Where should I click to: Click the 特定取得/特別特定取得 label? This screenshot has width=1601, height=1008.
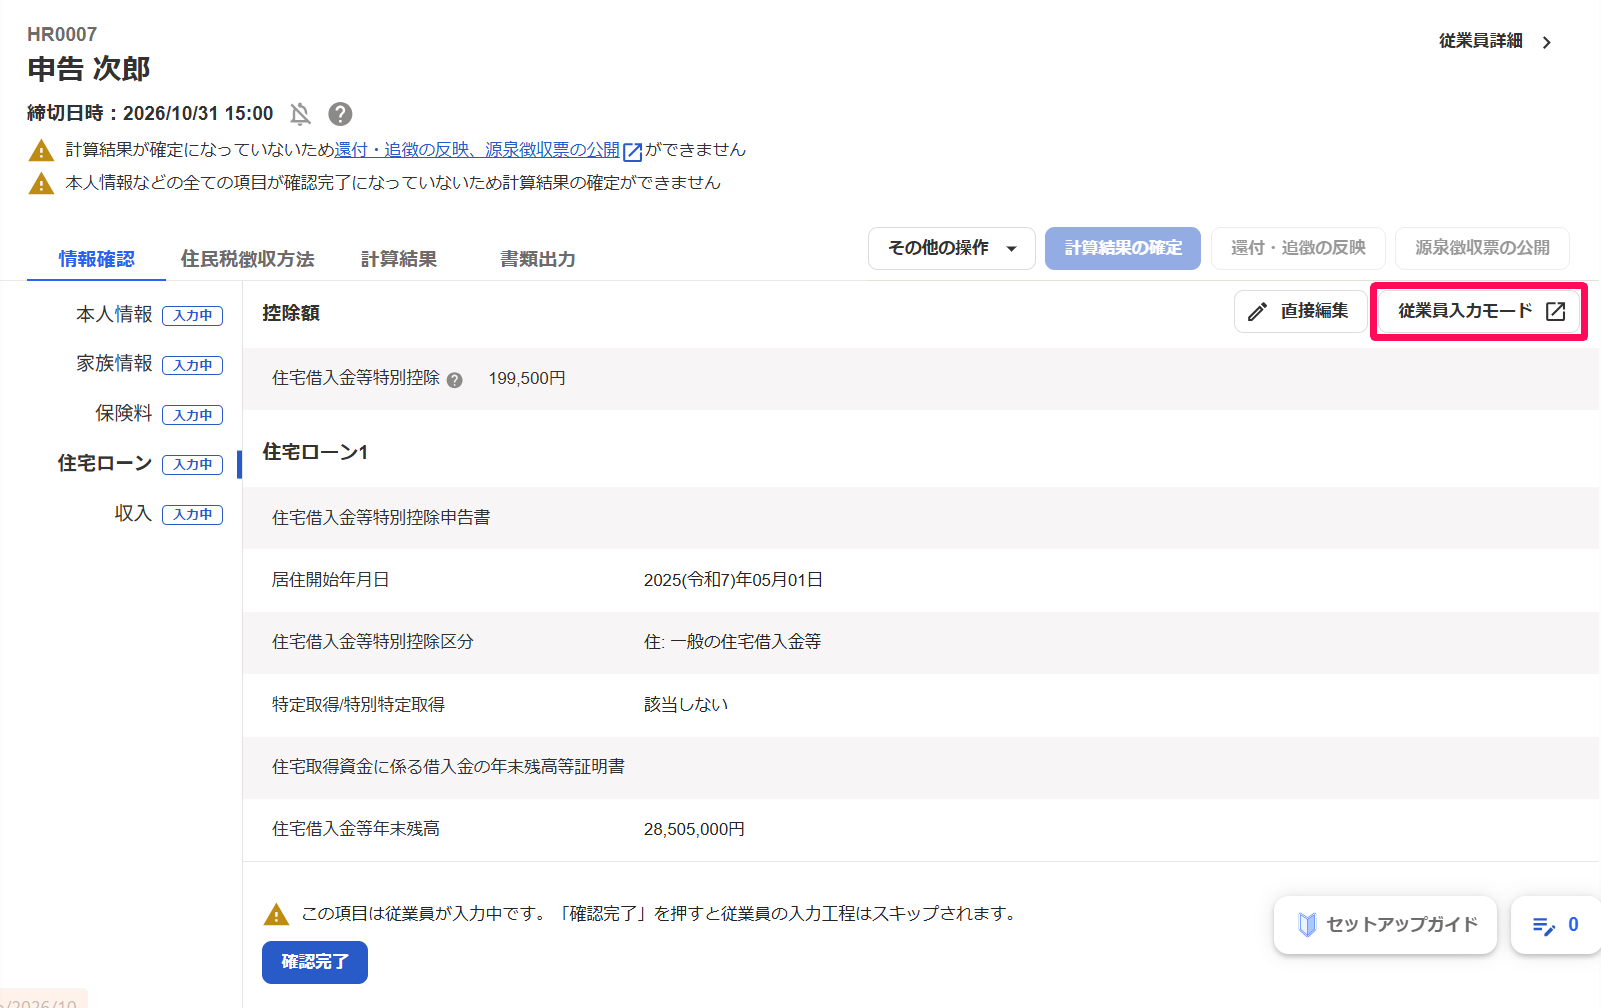click(358, 705)
